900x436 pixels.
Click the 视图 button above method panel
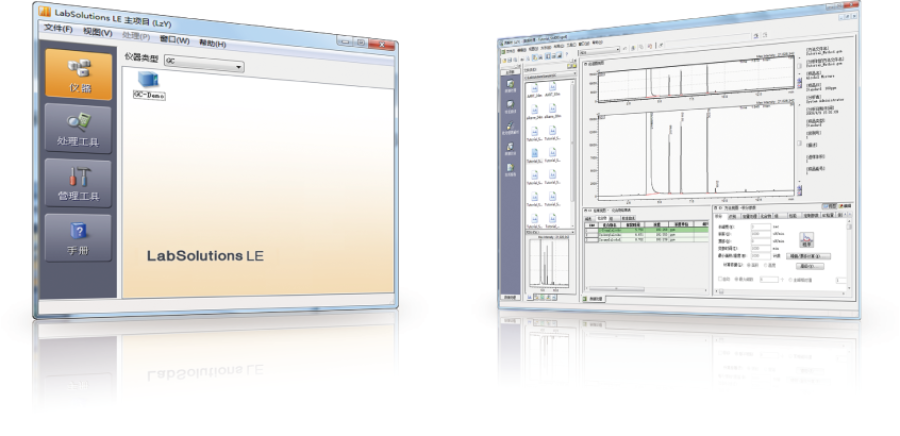(830, 206)
